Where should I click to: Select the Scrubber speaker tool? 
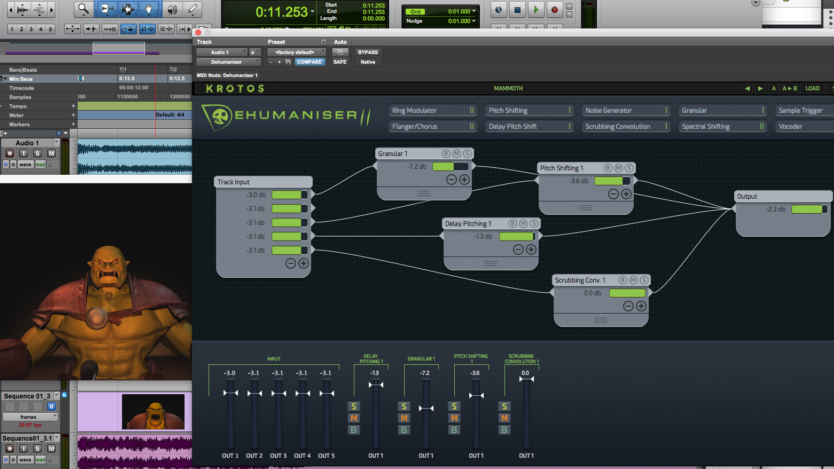point(172,9)
